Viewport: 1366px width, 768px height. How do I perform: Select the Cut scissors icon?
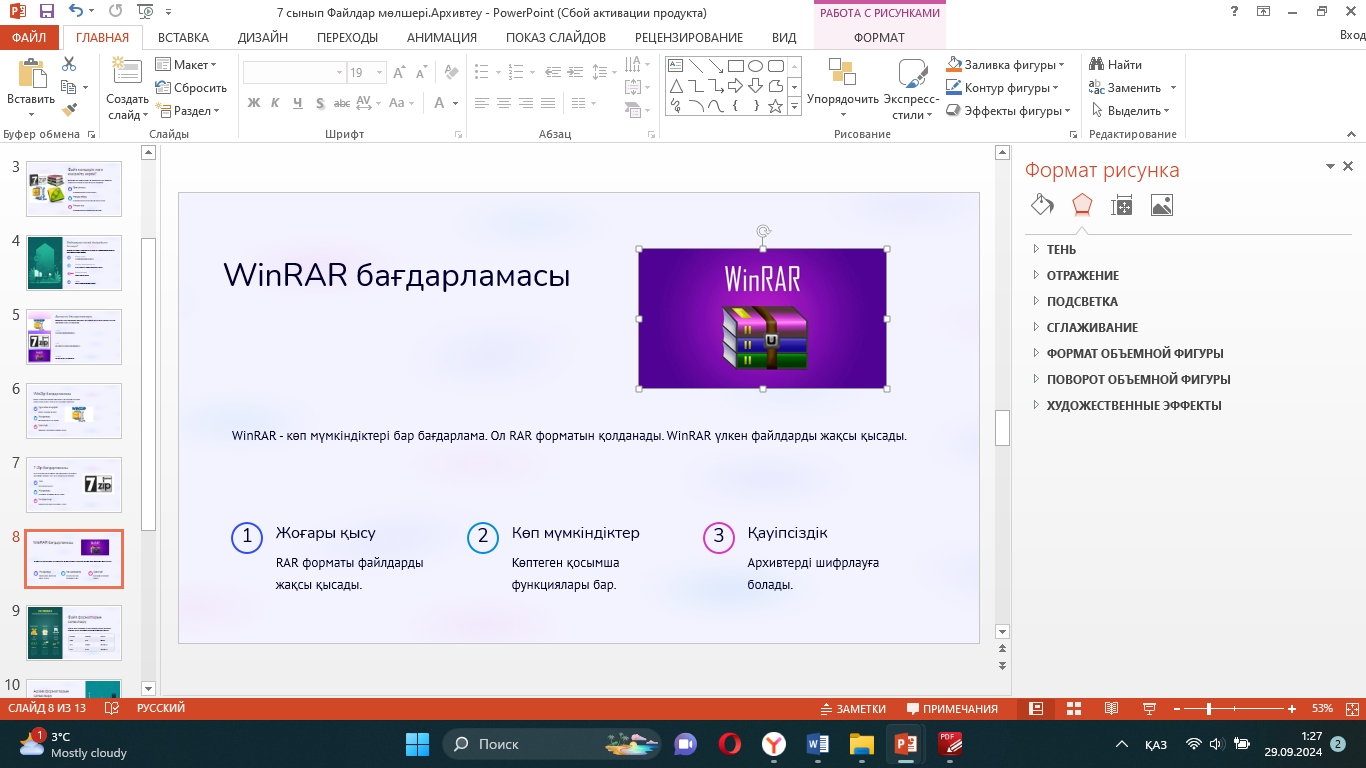click(x=69, y=64)
